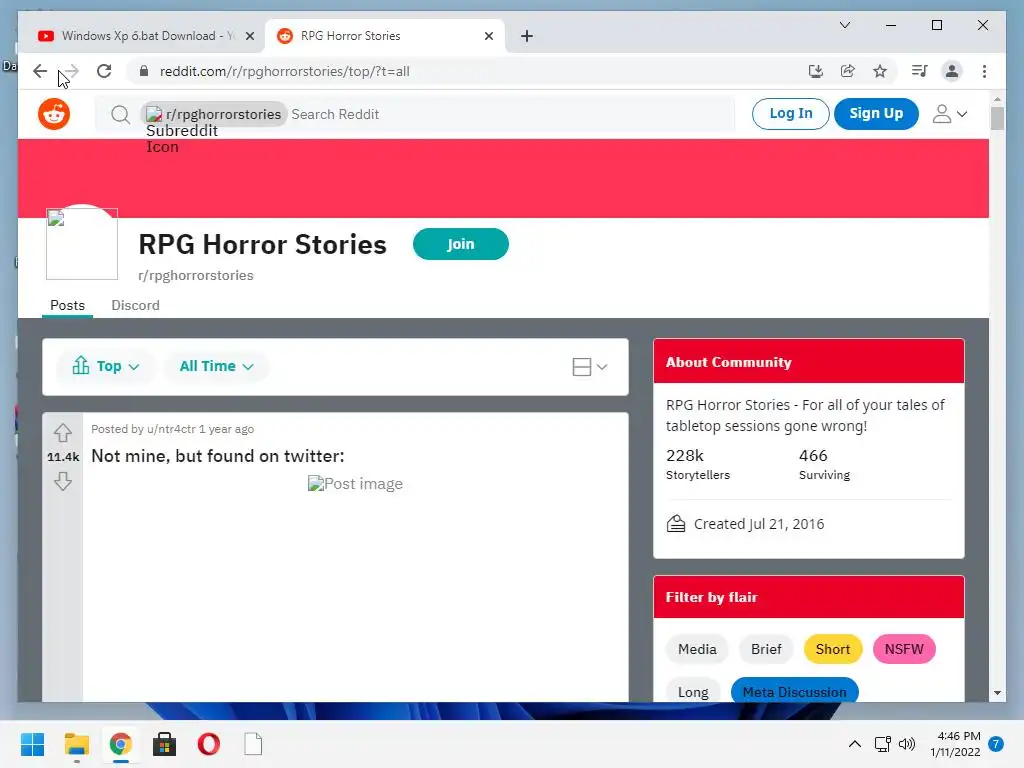This screenshot has width=1024, height=768.
Task: Click the r/rpghorrorstories subtitle under the title
Action: click(196, 276)
